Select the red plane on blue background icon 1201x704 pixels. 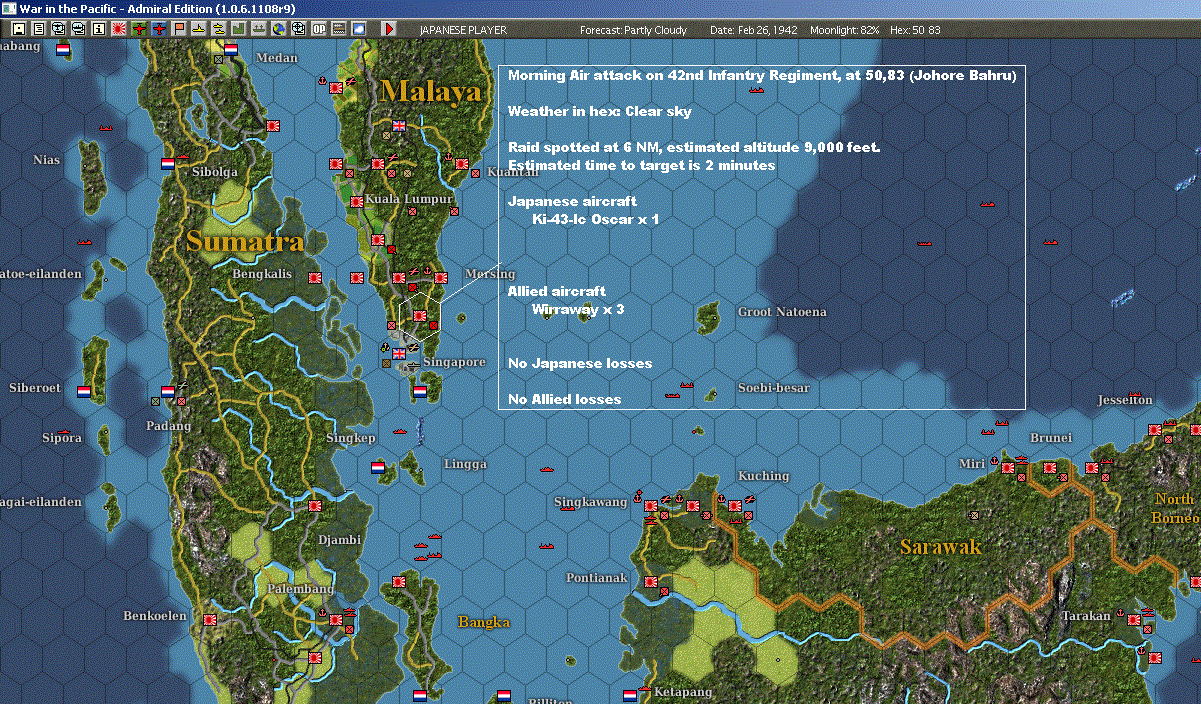(x=158, y=30)
